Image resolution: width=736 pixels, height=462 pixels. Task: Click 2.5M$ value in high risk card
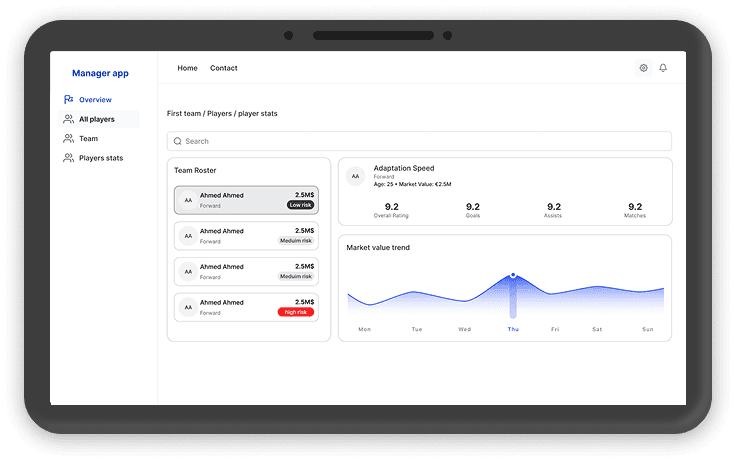tap(305, 302)
